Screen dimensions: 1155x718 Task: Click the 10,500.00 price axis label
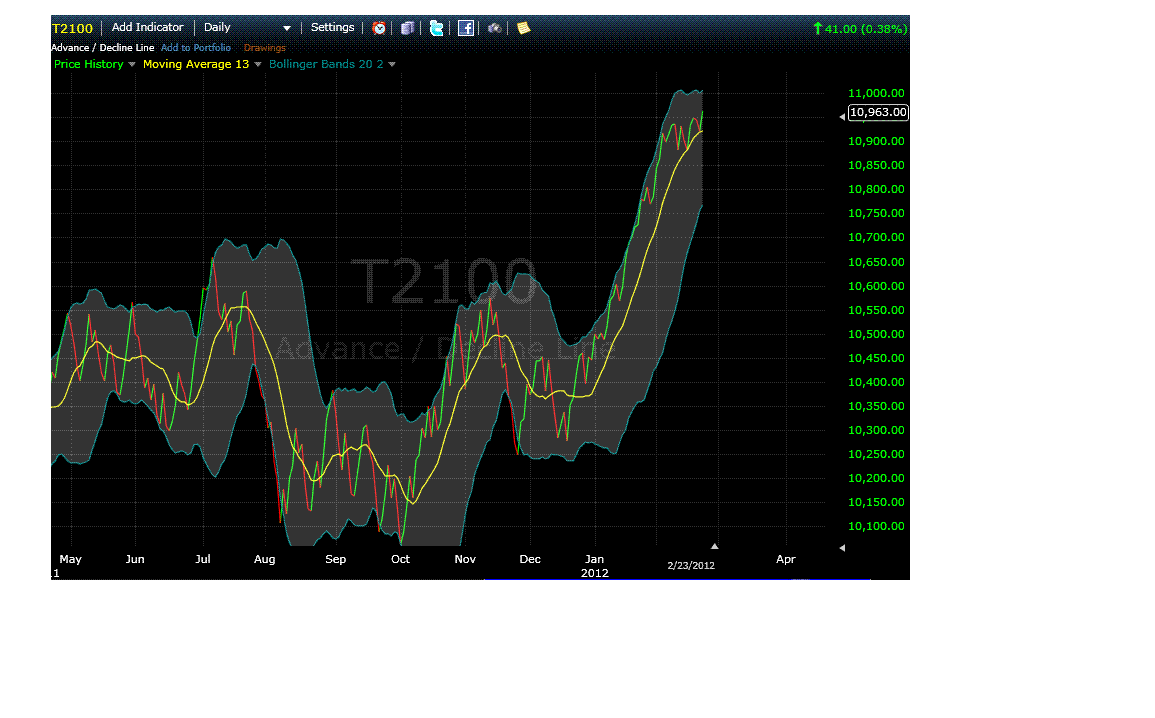click(x=876, y=334)
